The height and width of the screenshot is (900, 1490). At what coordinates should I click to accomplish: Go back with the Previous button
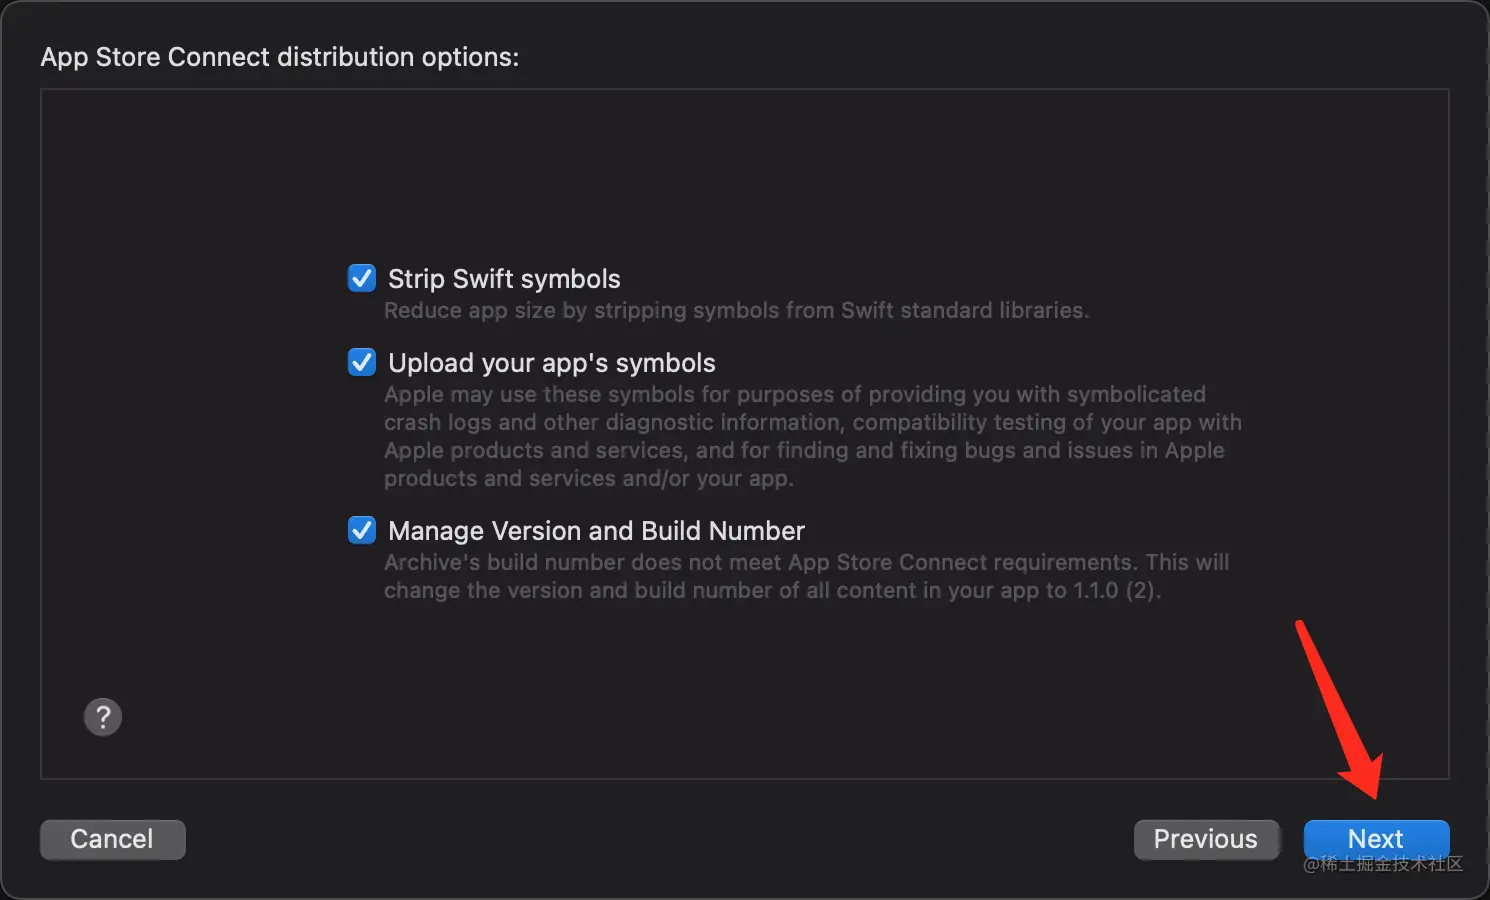pos(1205,839)
